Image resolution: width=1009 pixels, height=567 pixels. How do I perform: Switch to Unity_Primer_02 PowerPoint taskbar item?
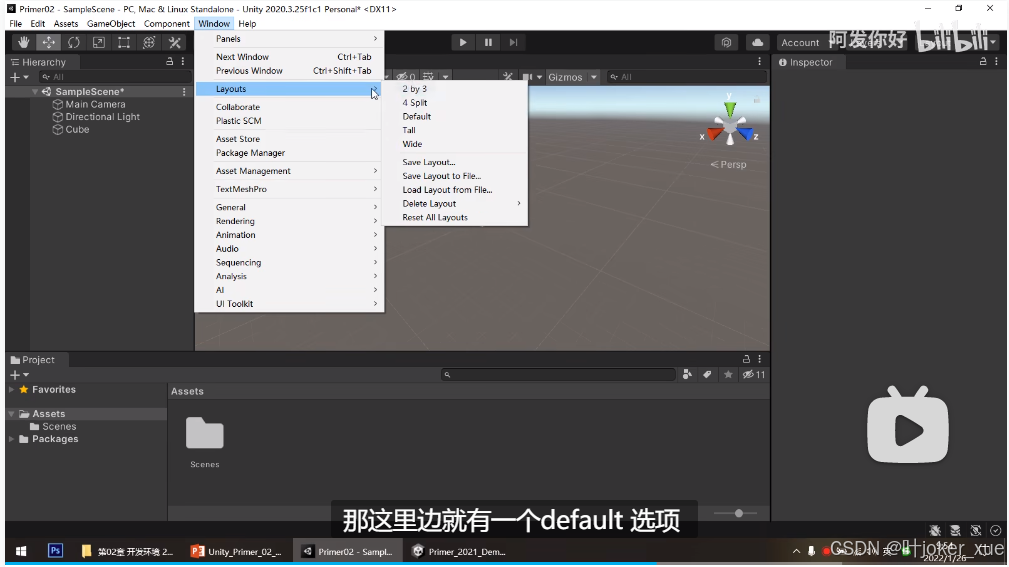(x=236, y=552)
